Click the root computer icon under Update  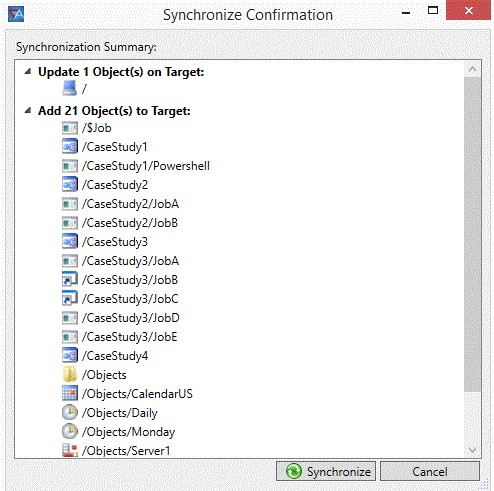click(x=70, y=88)
